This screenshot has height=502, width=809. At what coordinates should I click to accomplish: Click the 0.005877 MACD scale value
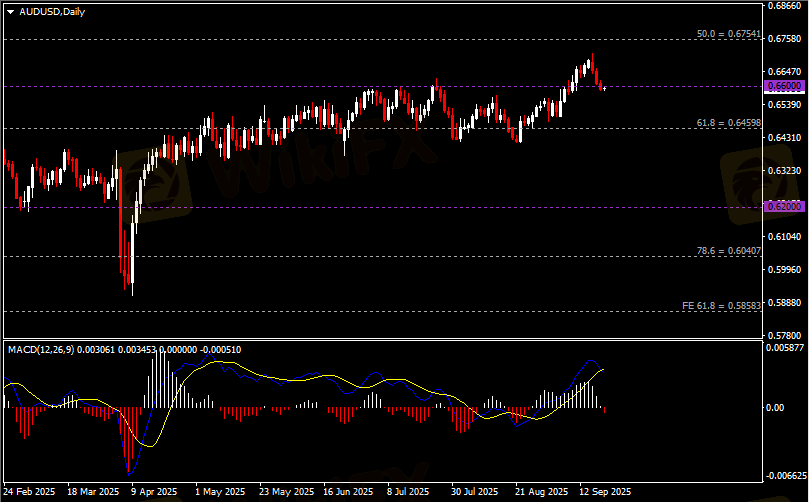(786, 348)
